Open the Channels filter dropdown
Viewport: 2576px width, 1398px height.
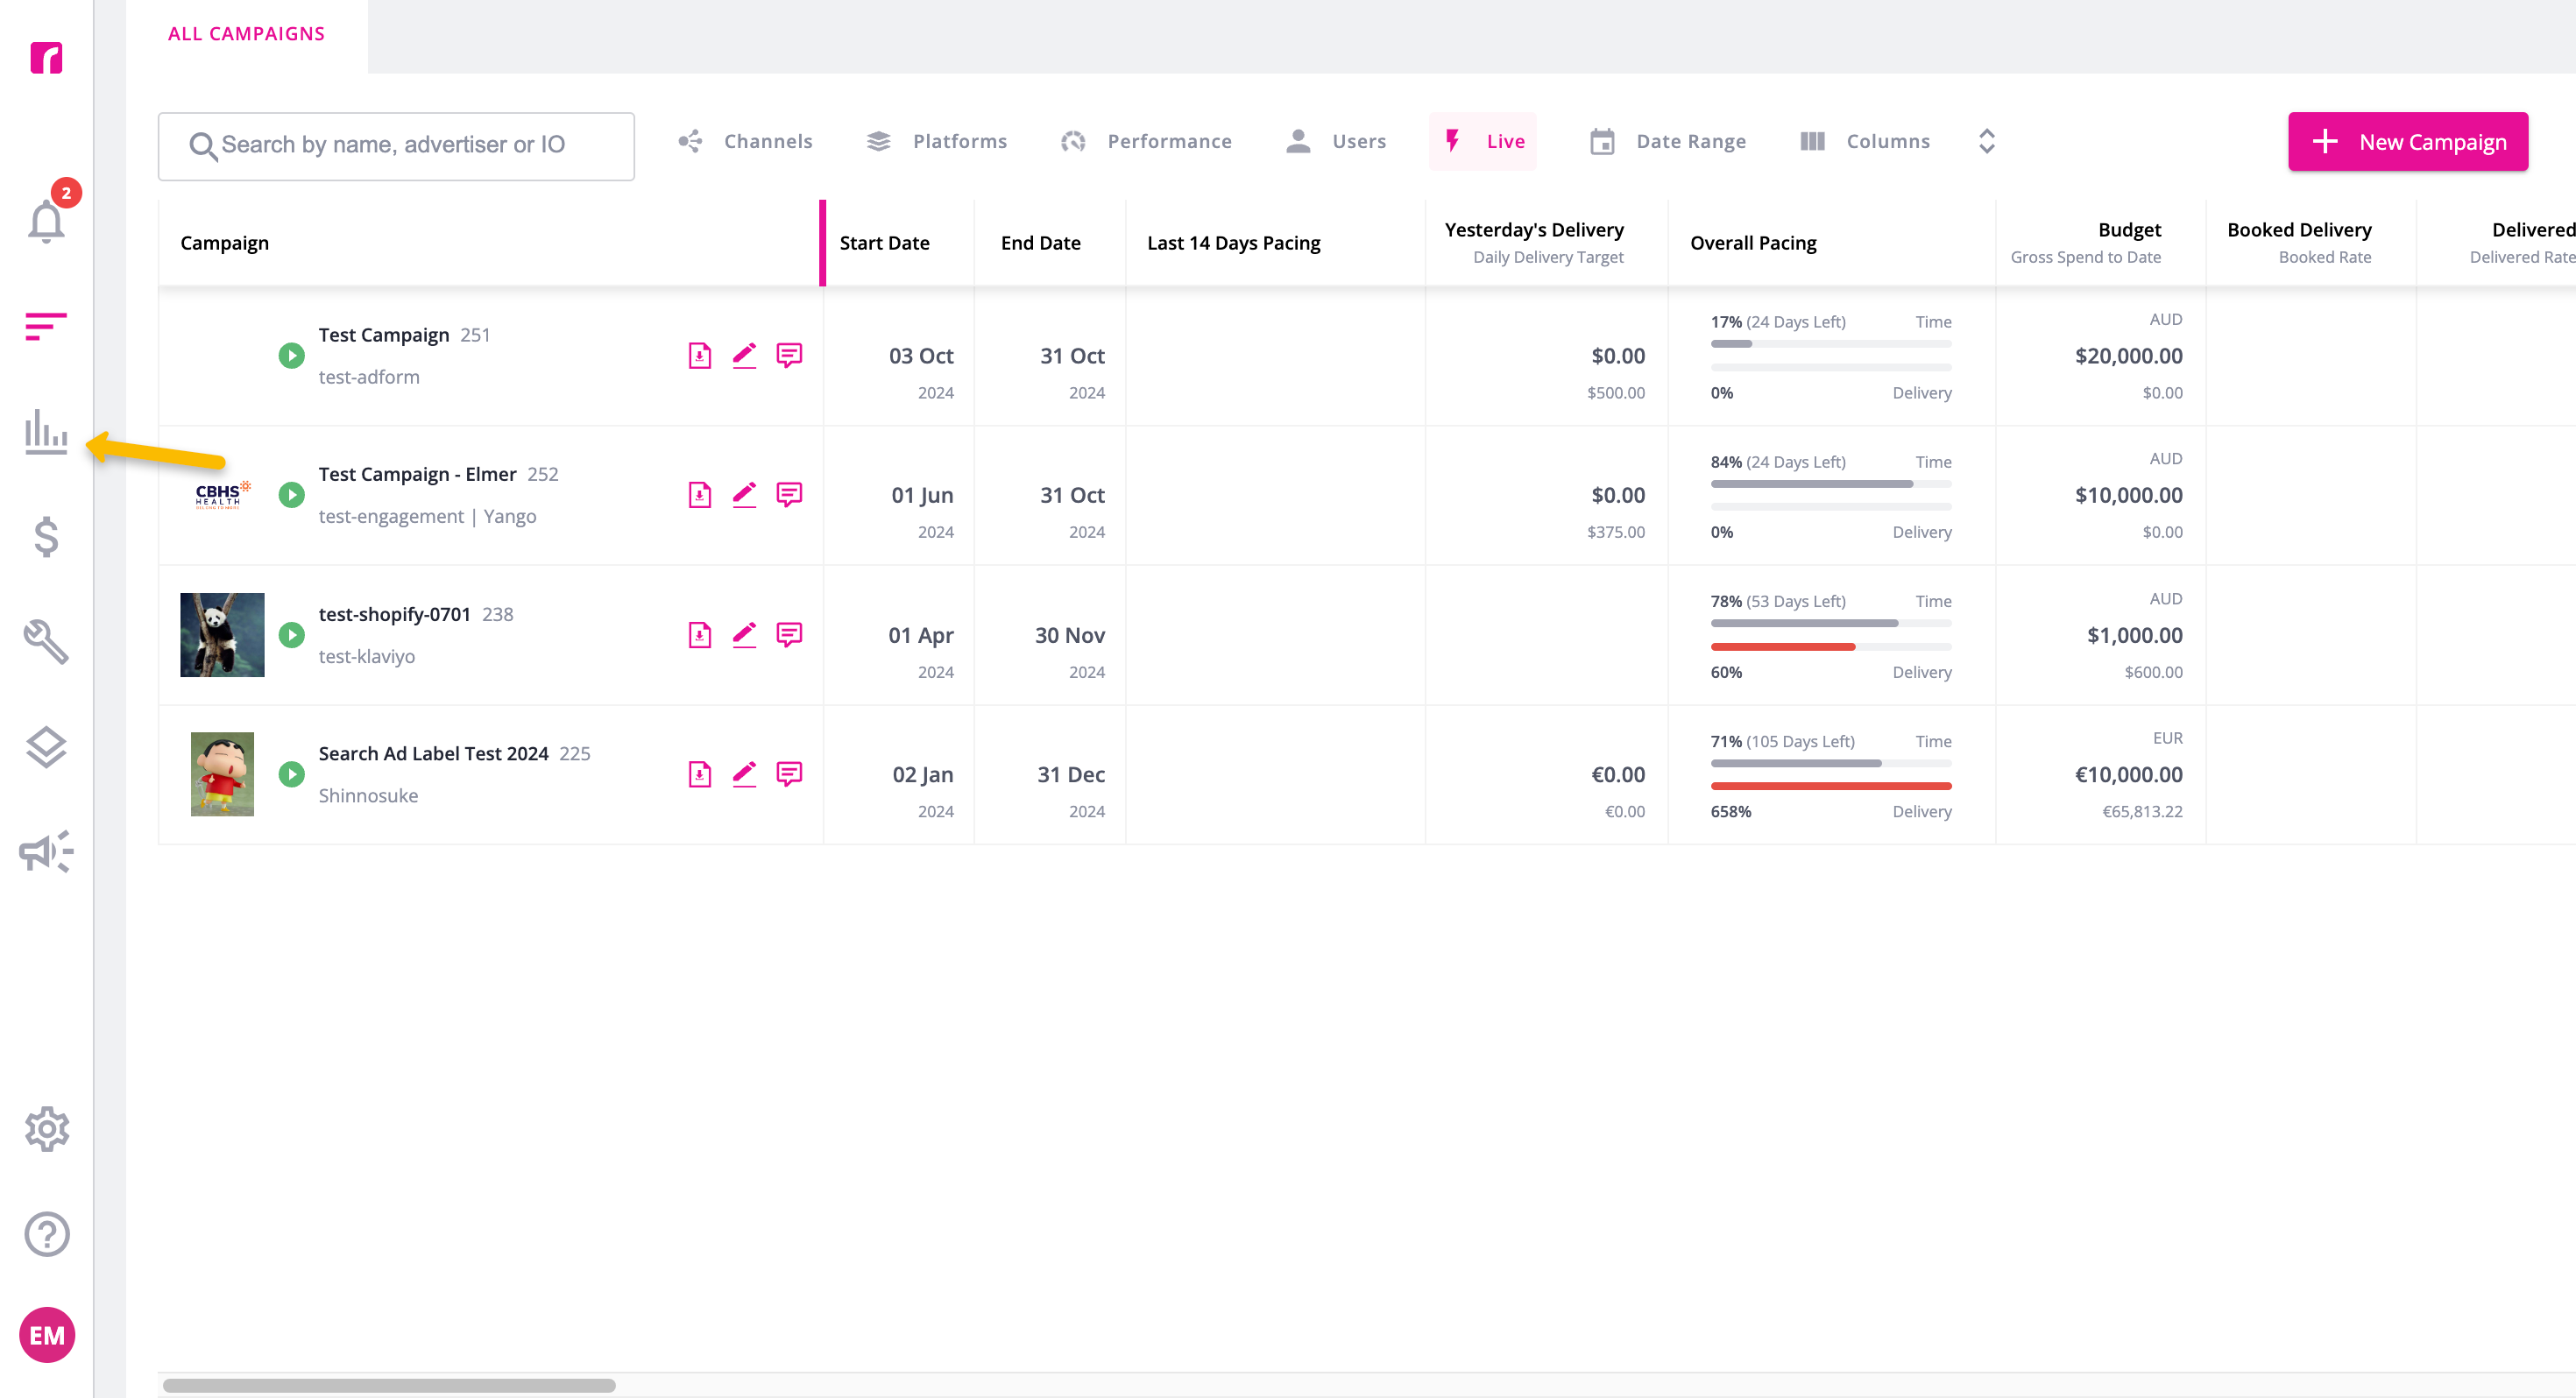[x=745, y=141]
